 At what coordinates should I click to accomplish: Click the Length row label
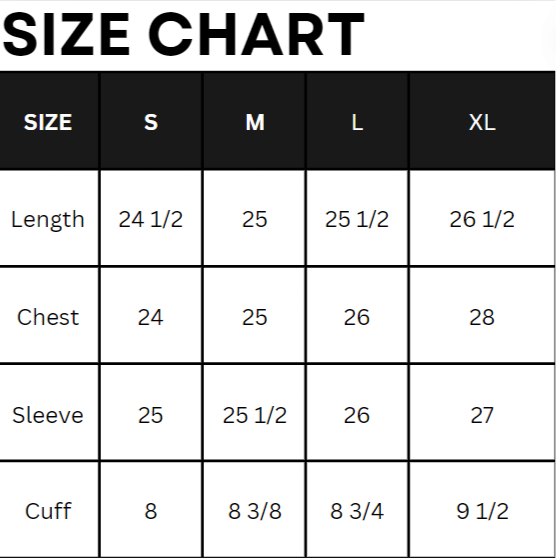48,220
